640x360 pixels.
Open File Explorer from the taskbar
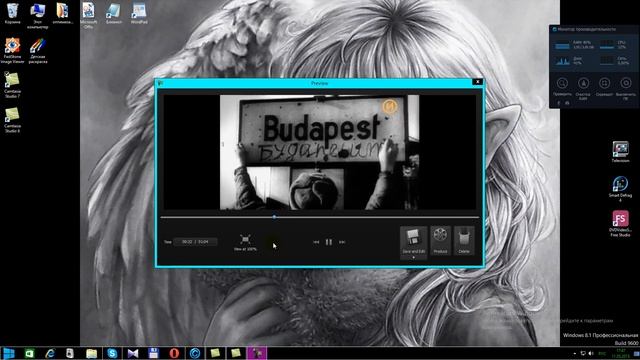[x=91, y=353]
